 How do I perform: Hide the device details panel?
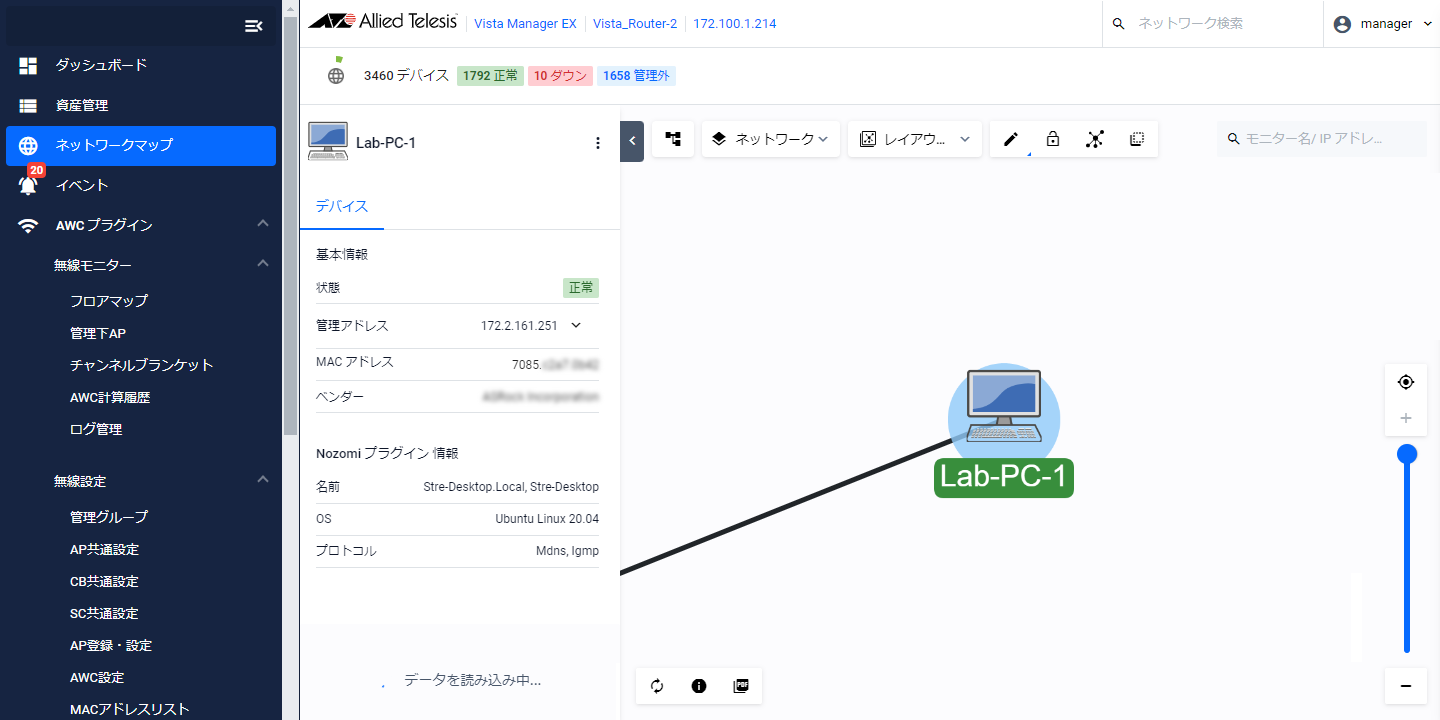click(x=632, y=141)
